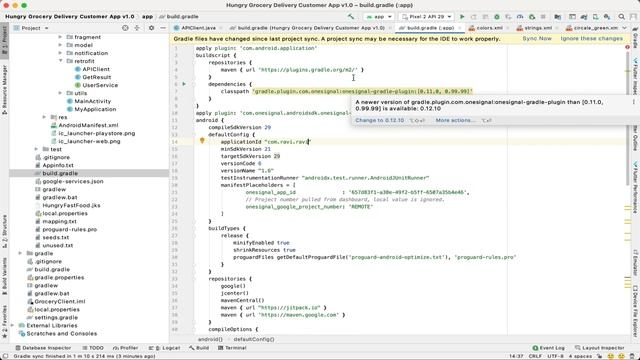The width and height of the screenshot is (640, 360).
Task: Open Project panel gear options
Action: point(151,28)
